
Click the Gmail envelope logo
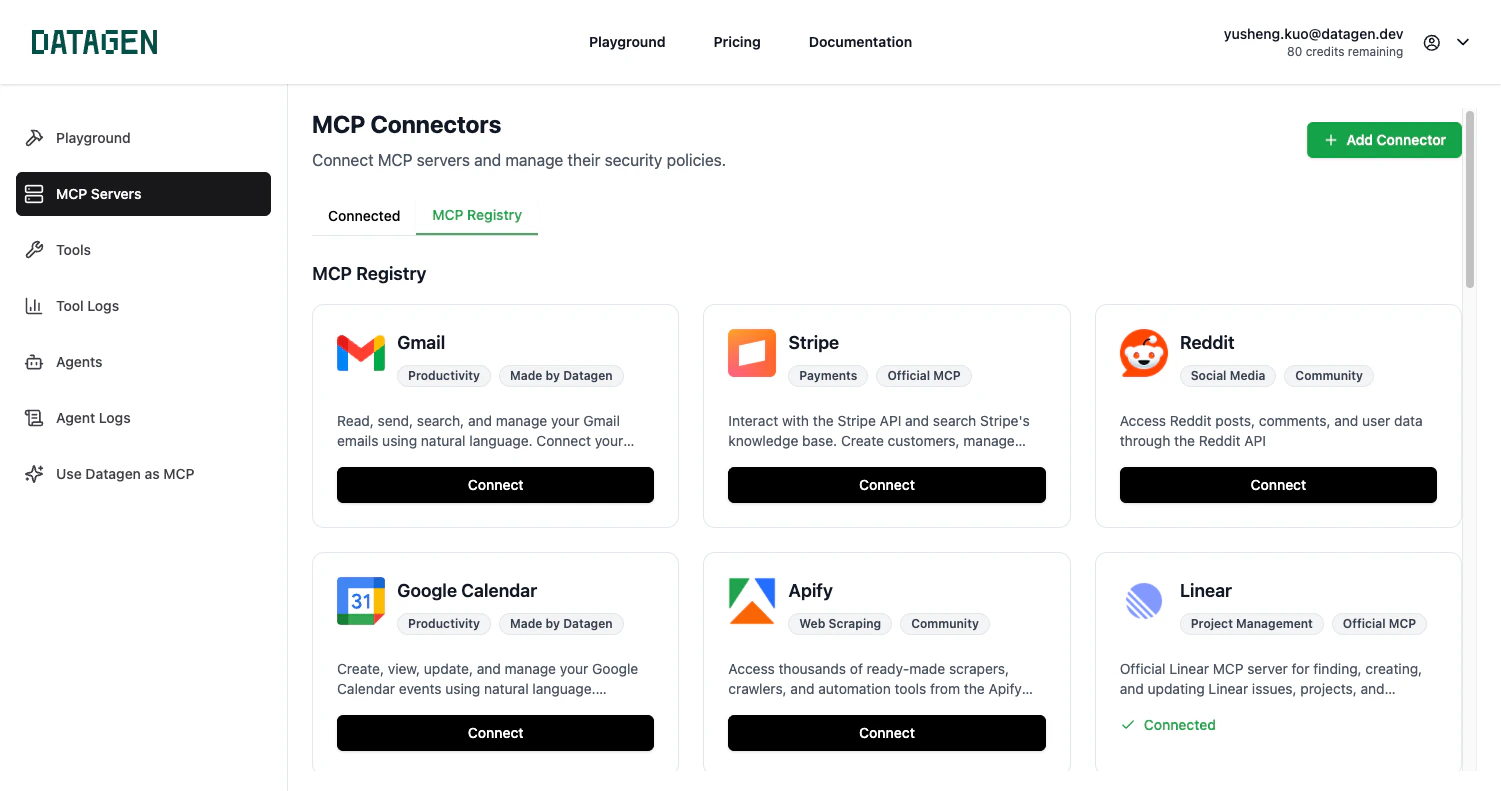[x=360, y=352]
